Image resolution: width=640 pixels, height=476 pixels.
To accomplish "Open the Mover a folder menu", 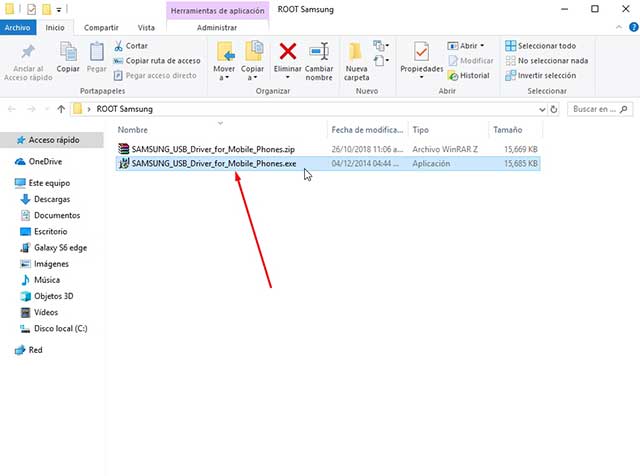I will 224,61.
